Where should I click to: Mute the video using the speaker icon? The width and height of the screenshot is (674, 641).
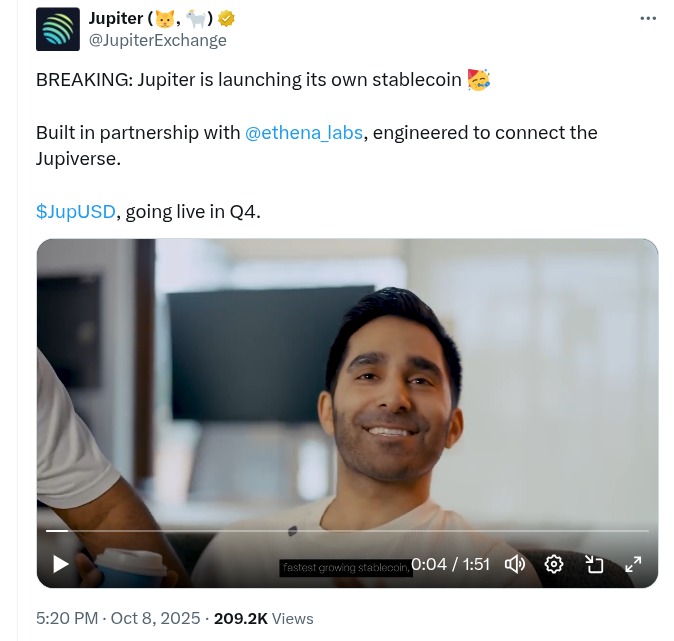coord(515,564)
